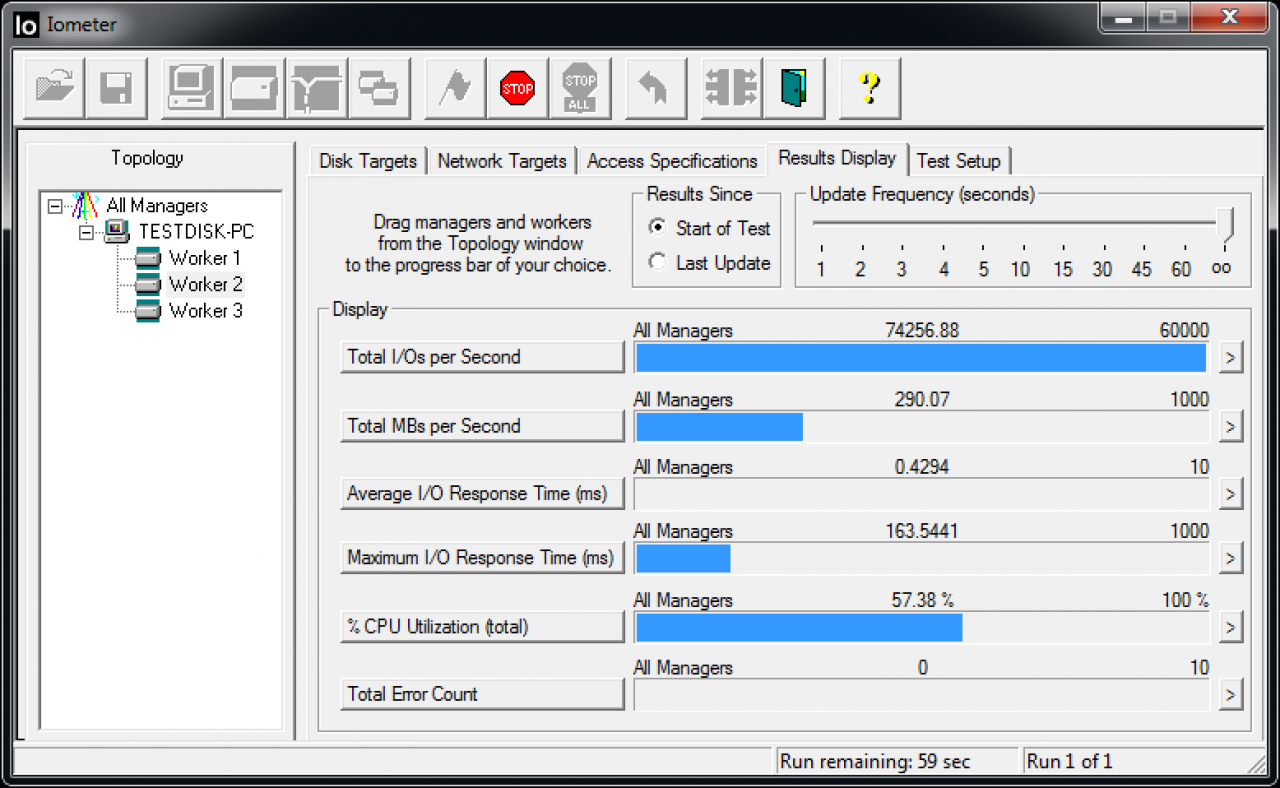This screenshot has width=1280, height=788.
Task: Collapse the All Managers tree node
Action: point(55,206)
